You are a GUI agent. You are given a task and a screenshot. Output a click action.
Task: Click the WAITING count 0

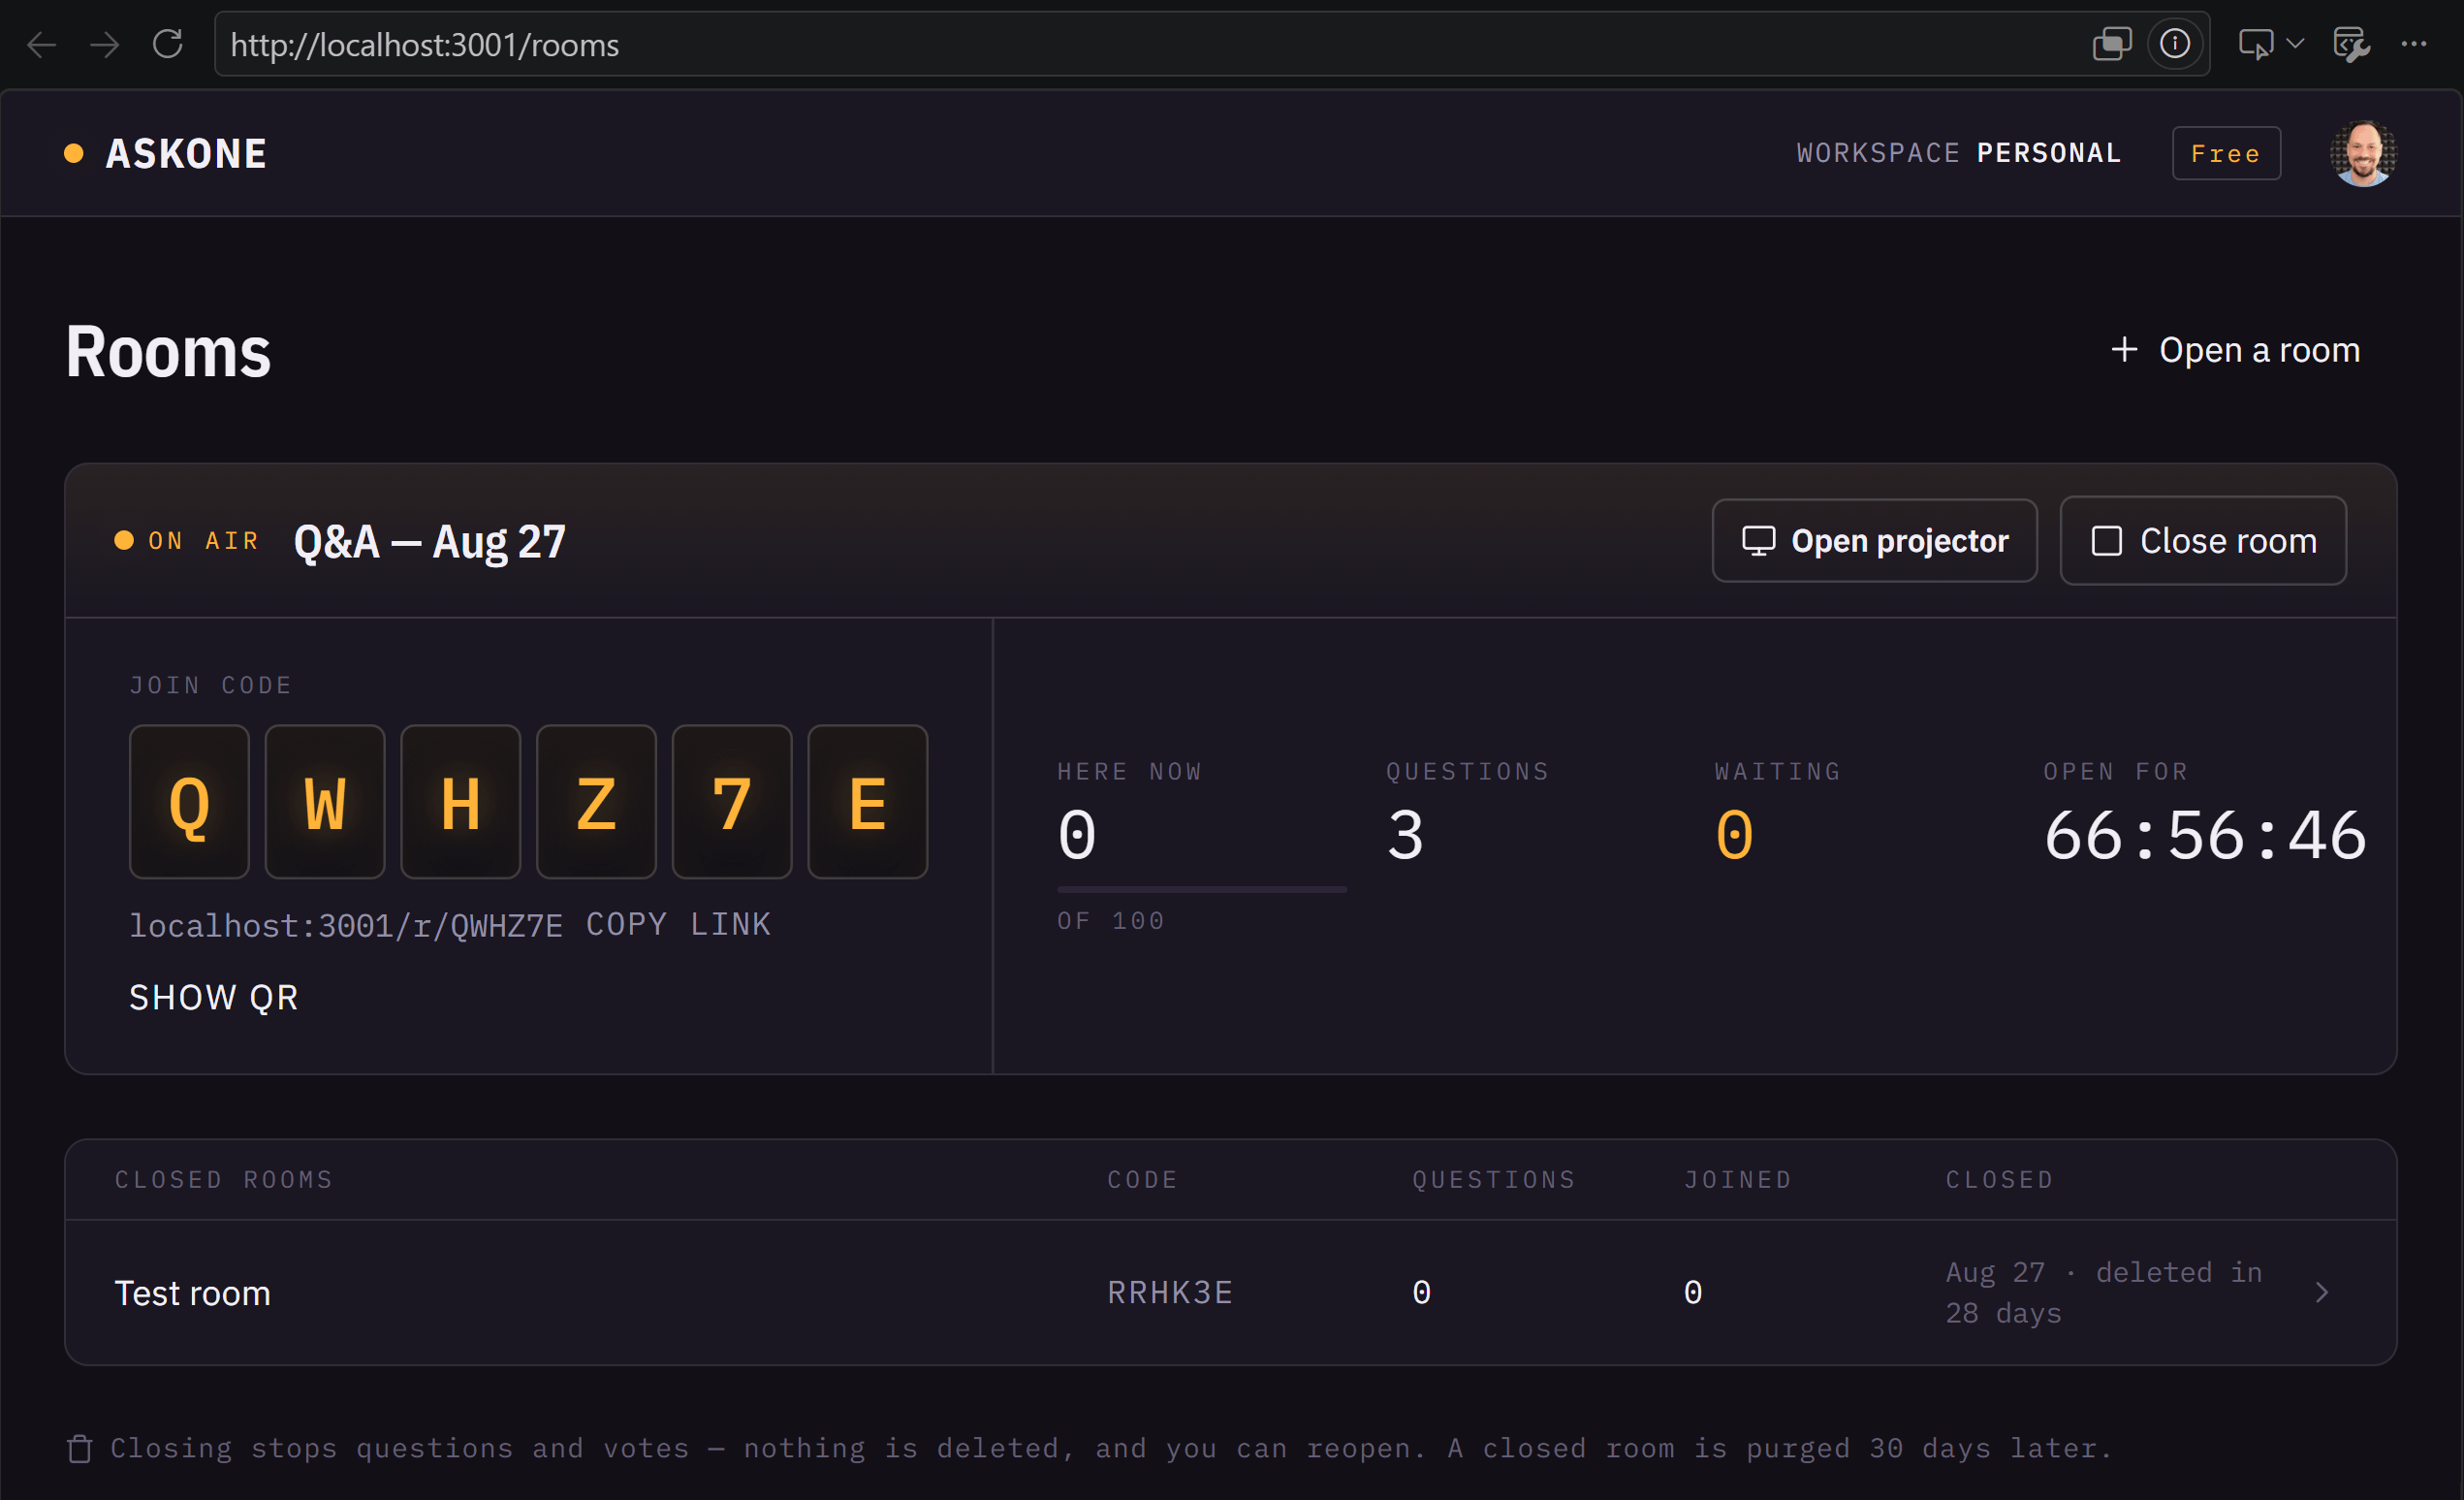click(x=1734, y=835)
